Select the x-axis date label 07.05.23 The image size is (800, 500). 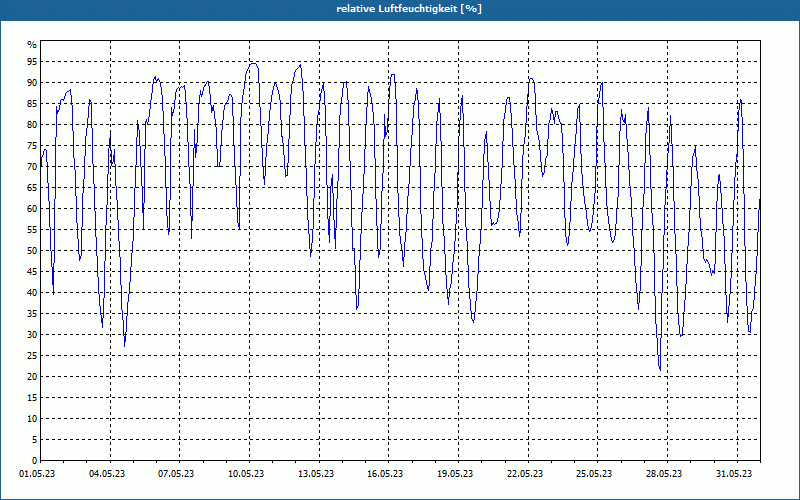[x=176, y=474]
